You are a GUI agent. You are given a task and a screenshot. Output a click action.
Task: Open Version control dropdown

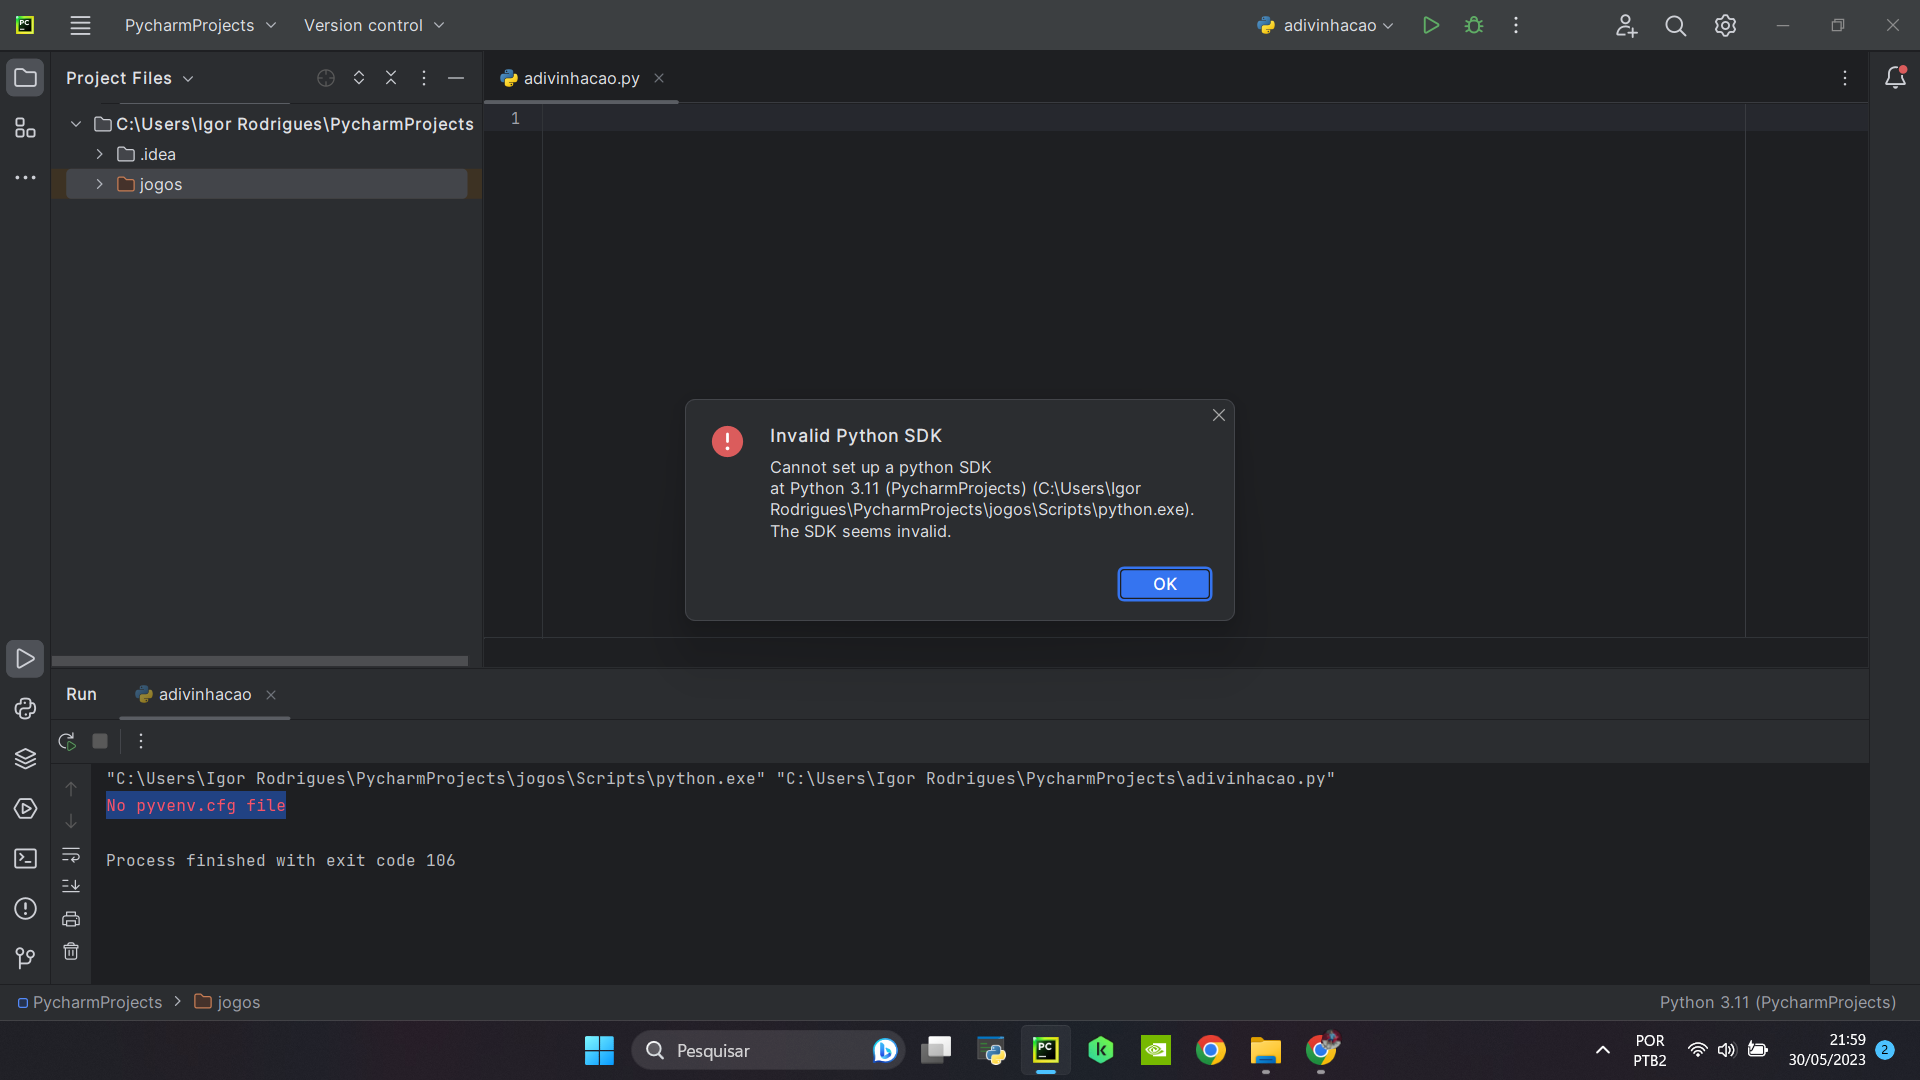click(374, 25)
